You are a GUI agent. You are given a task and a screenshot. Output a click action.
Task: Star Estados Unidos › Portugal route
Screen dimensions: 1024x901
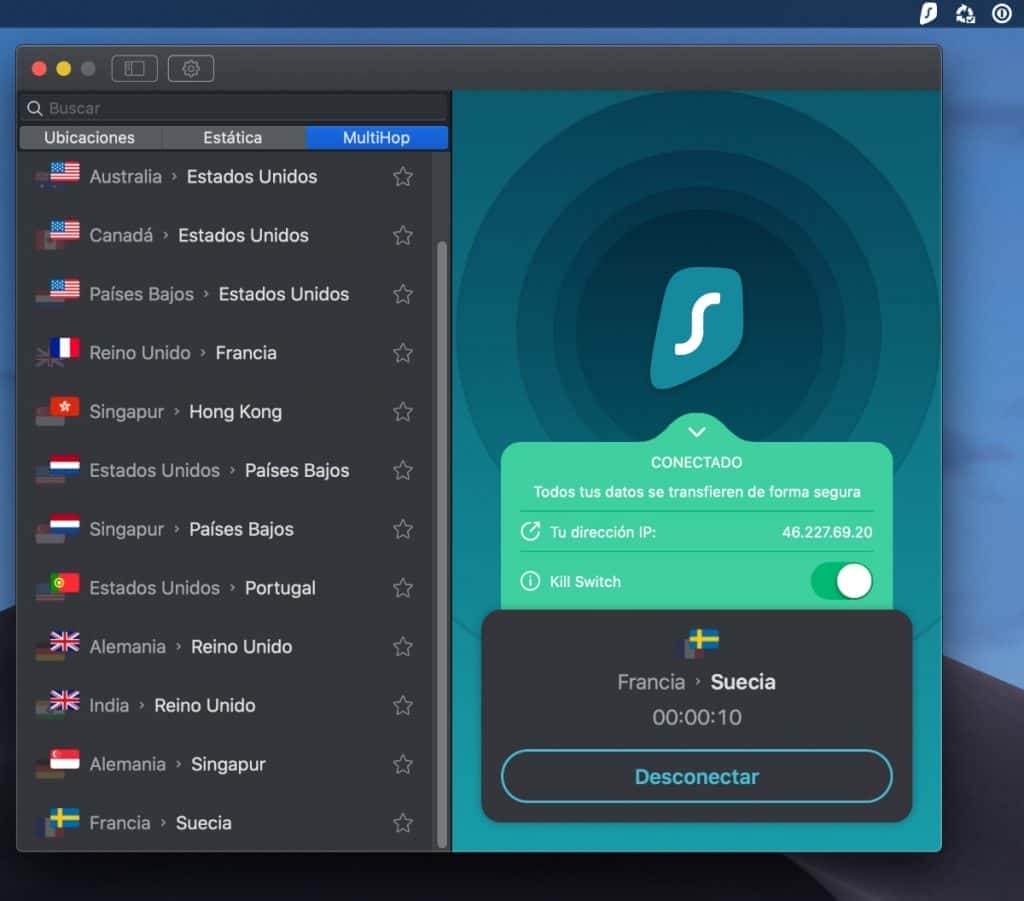403,588
